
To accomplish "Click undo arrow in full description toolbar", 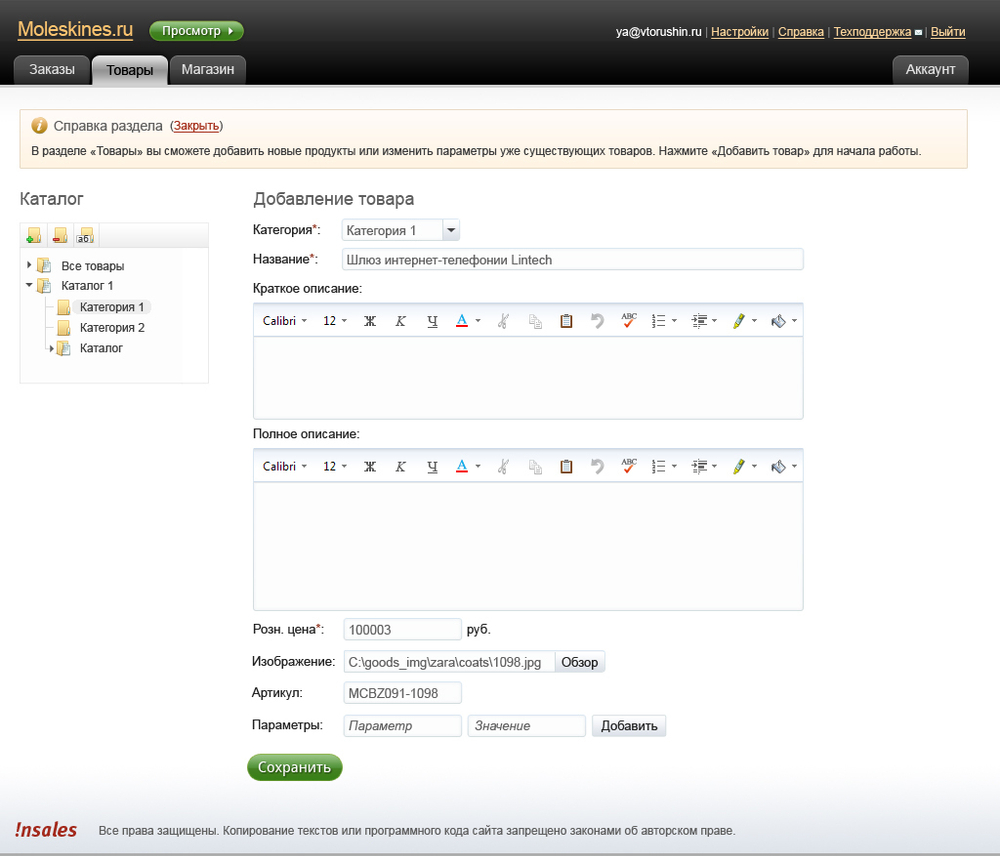I will 597,466.
